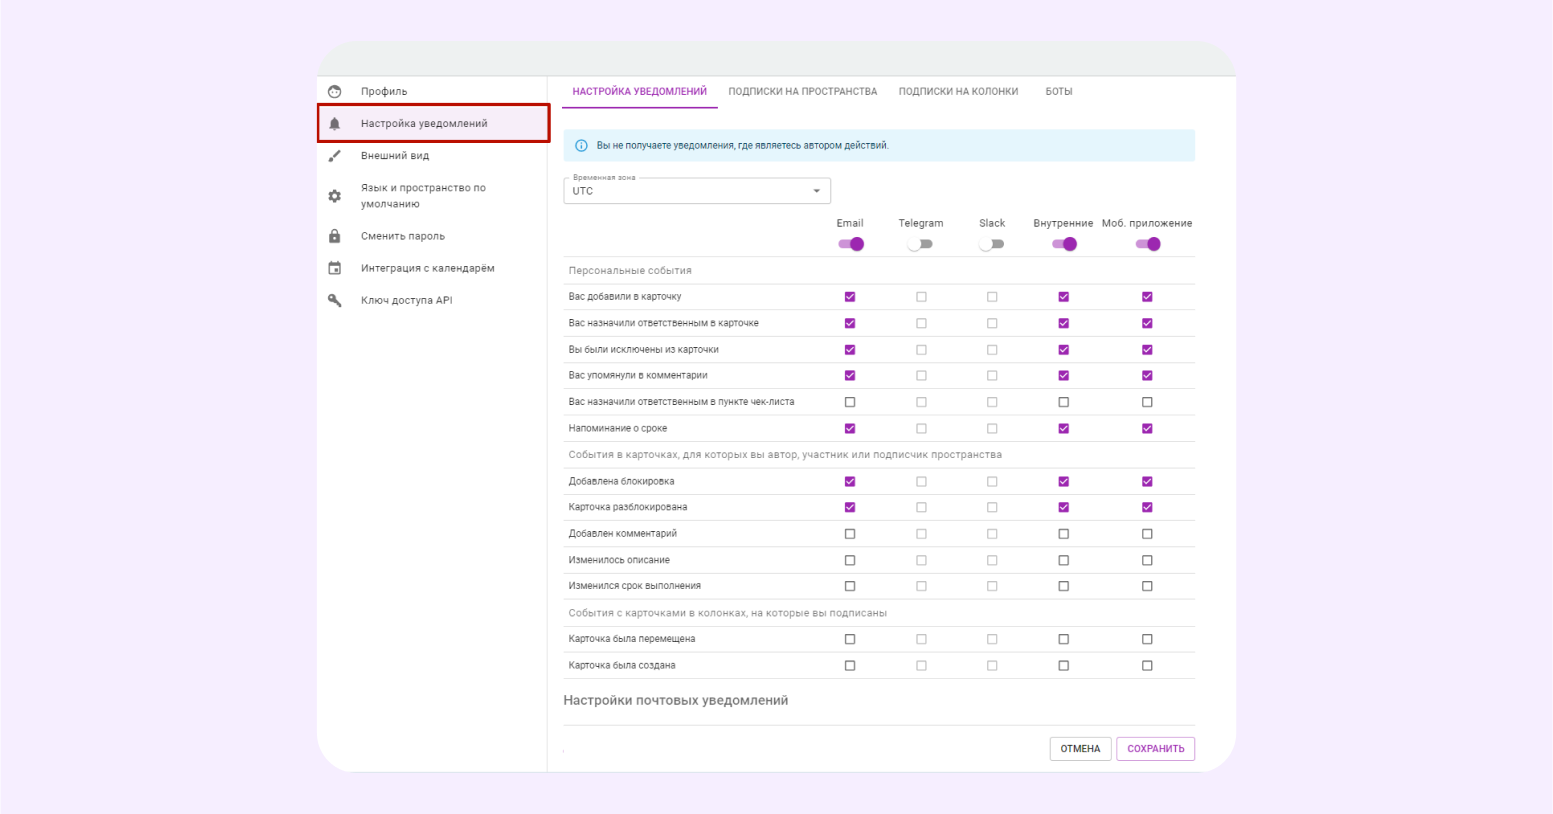This screenshot has width=1553, height=814.
Task: Check Email for Добавлен комментарий
Action: pos(850,534)
